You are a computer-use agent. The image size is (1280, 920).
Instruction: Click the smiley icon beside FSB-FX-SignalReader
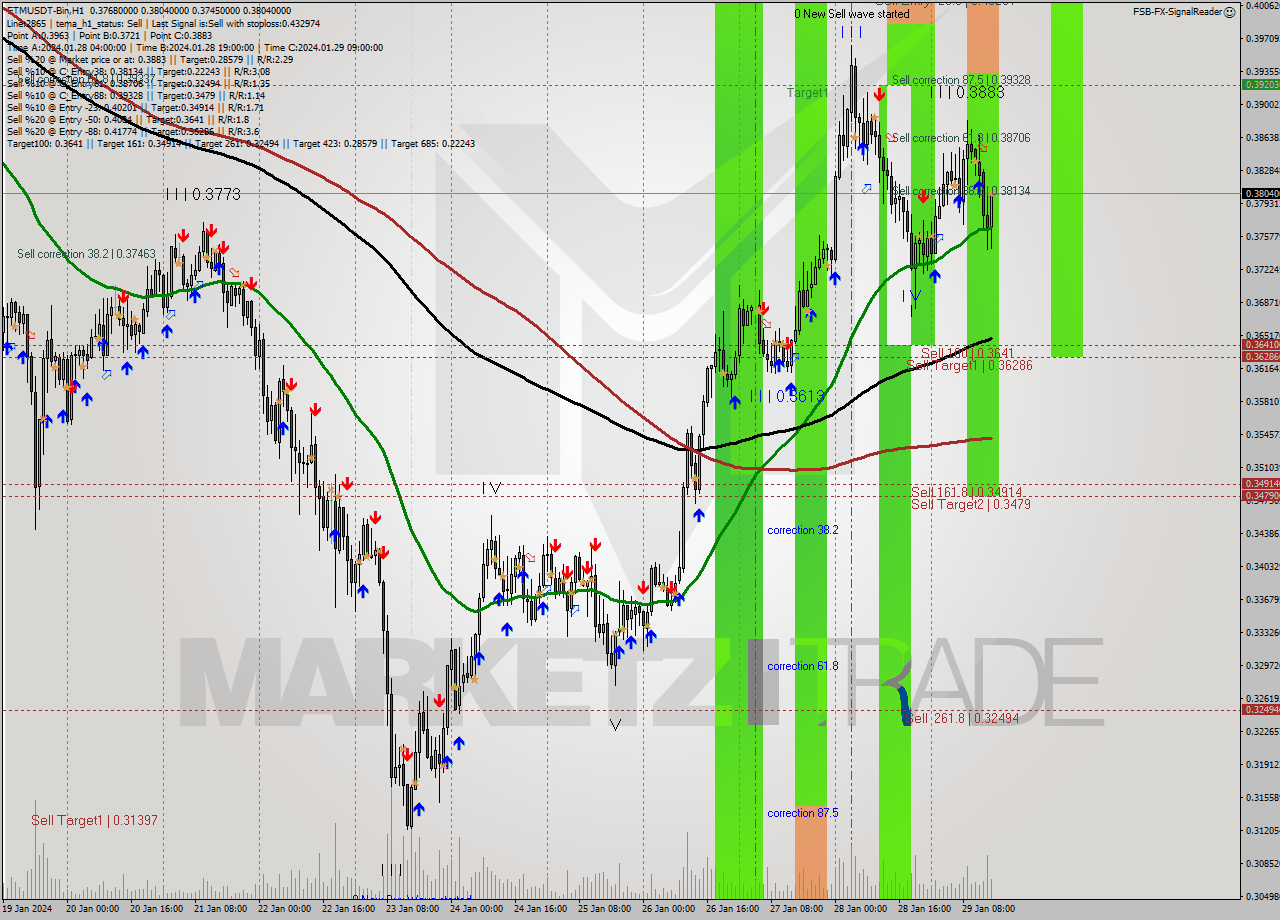point(1229,12)
